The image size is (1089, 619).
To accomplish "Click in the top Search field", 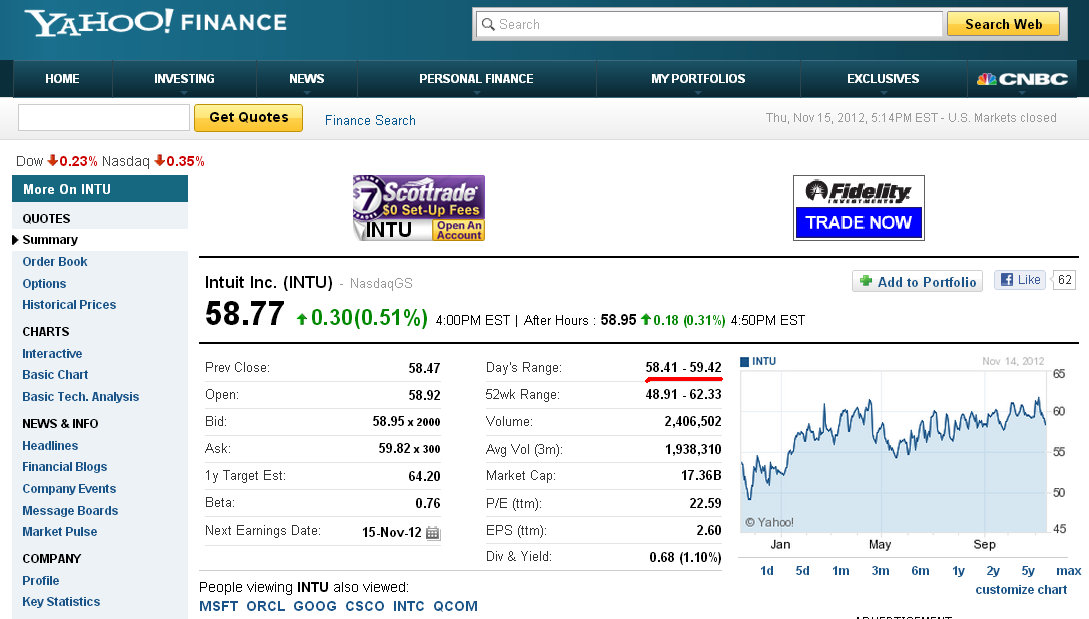I will [708, 24].
